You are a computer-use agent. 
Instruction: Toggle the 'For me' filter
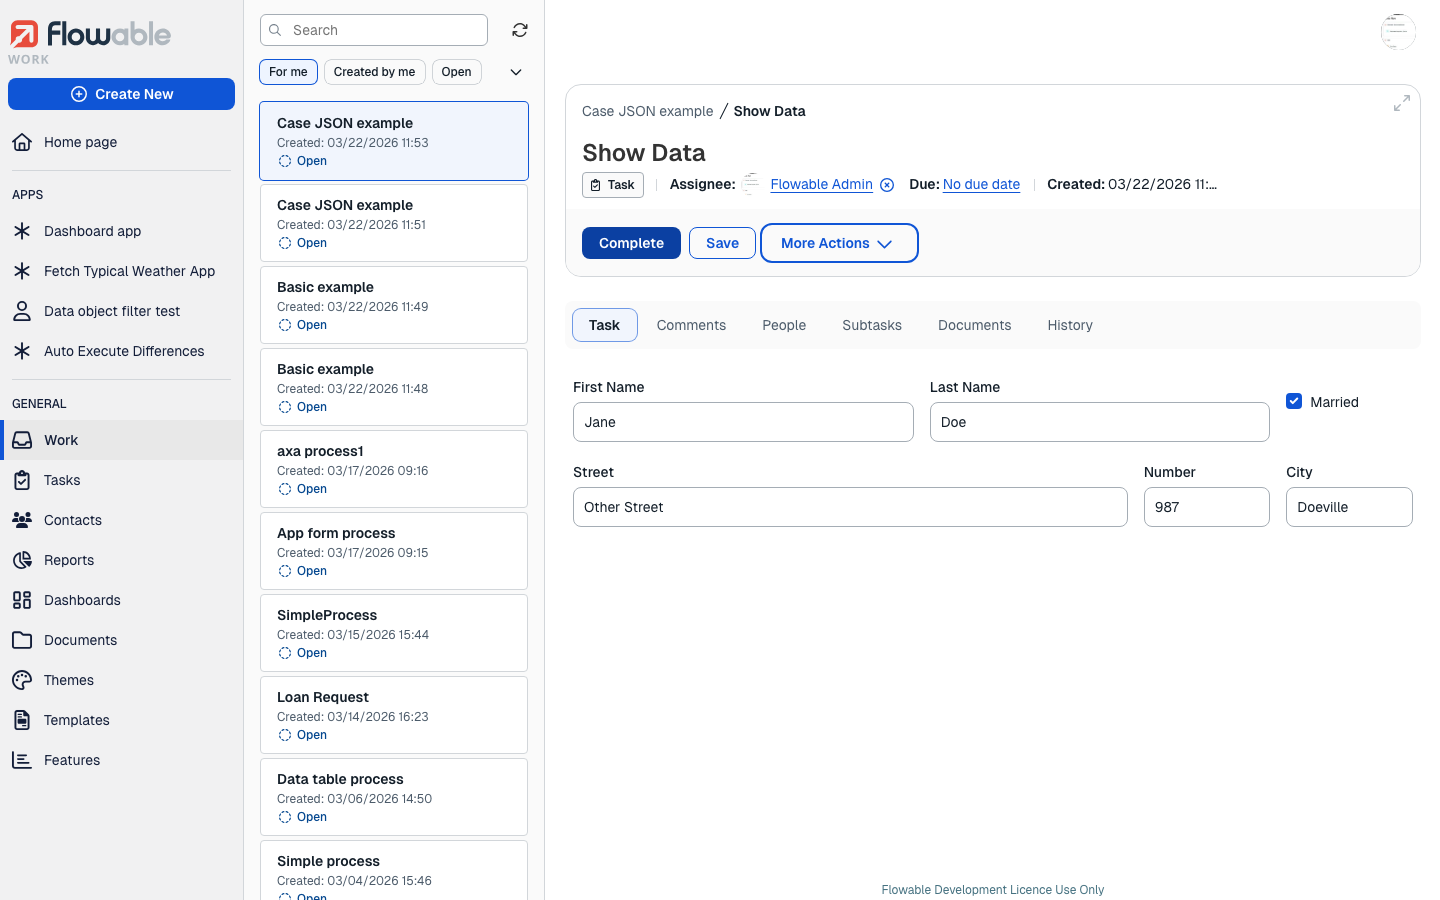tap(288, 71)
